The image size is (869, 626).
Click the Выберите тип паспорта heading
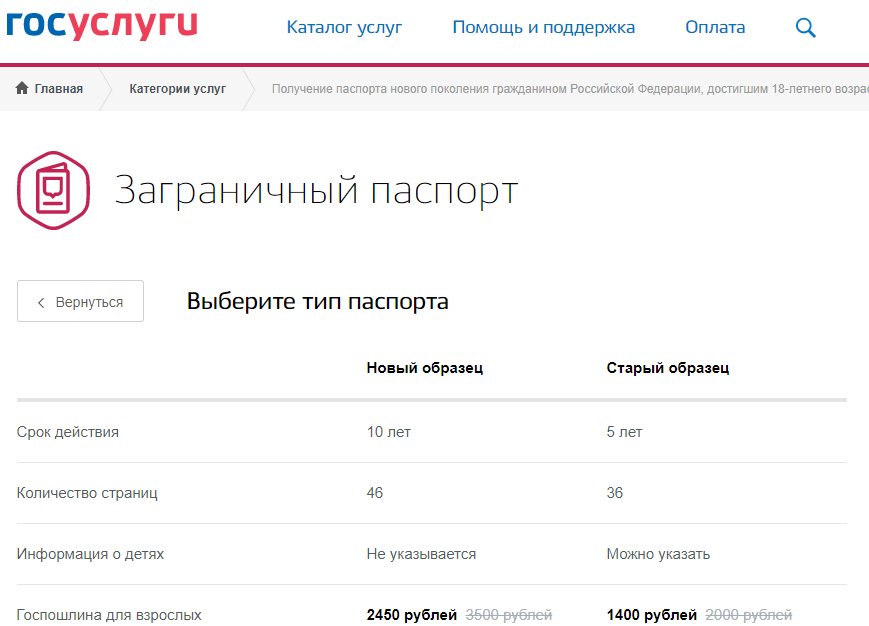click(318, 301)
